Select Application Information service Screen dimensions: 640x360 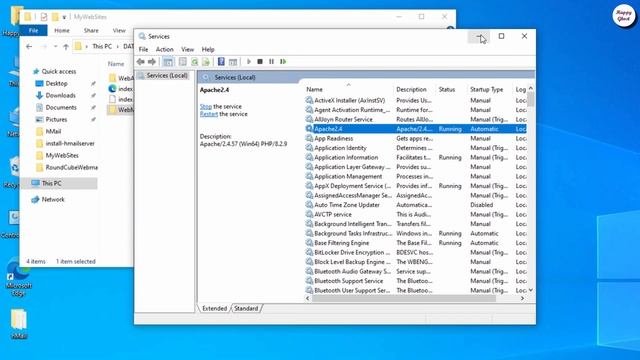coord(416,158)
